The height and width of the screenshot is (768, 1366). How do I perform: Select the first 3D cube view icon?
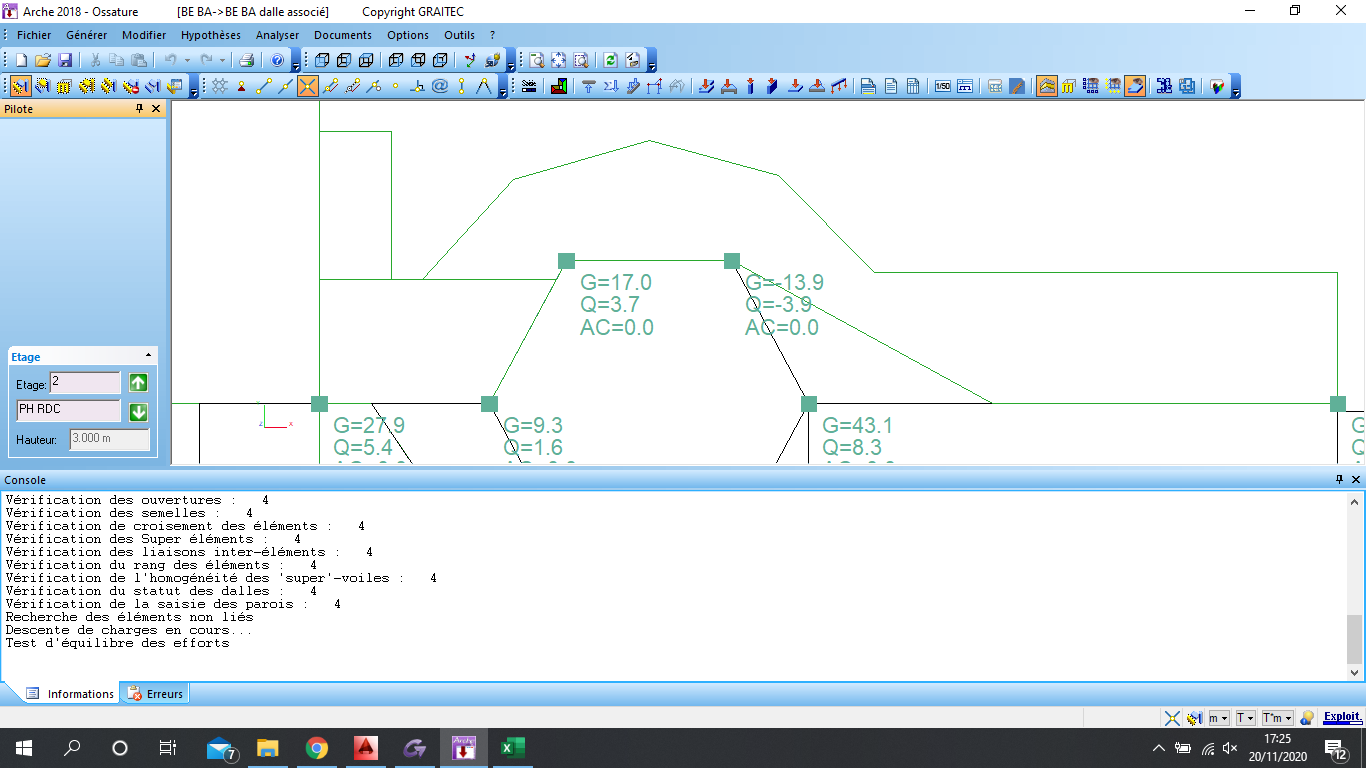pos(321,60)
